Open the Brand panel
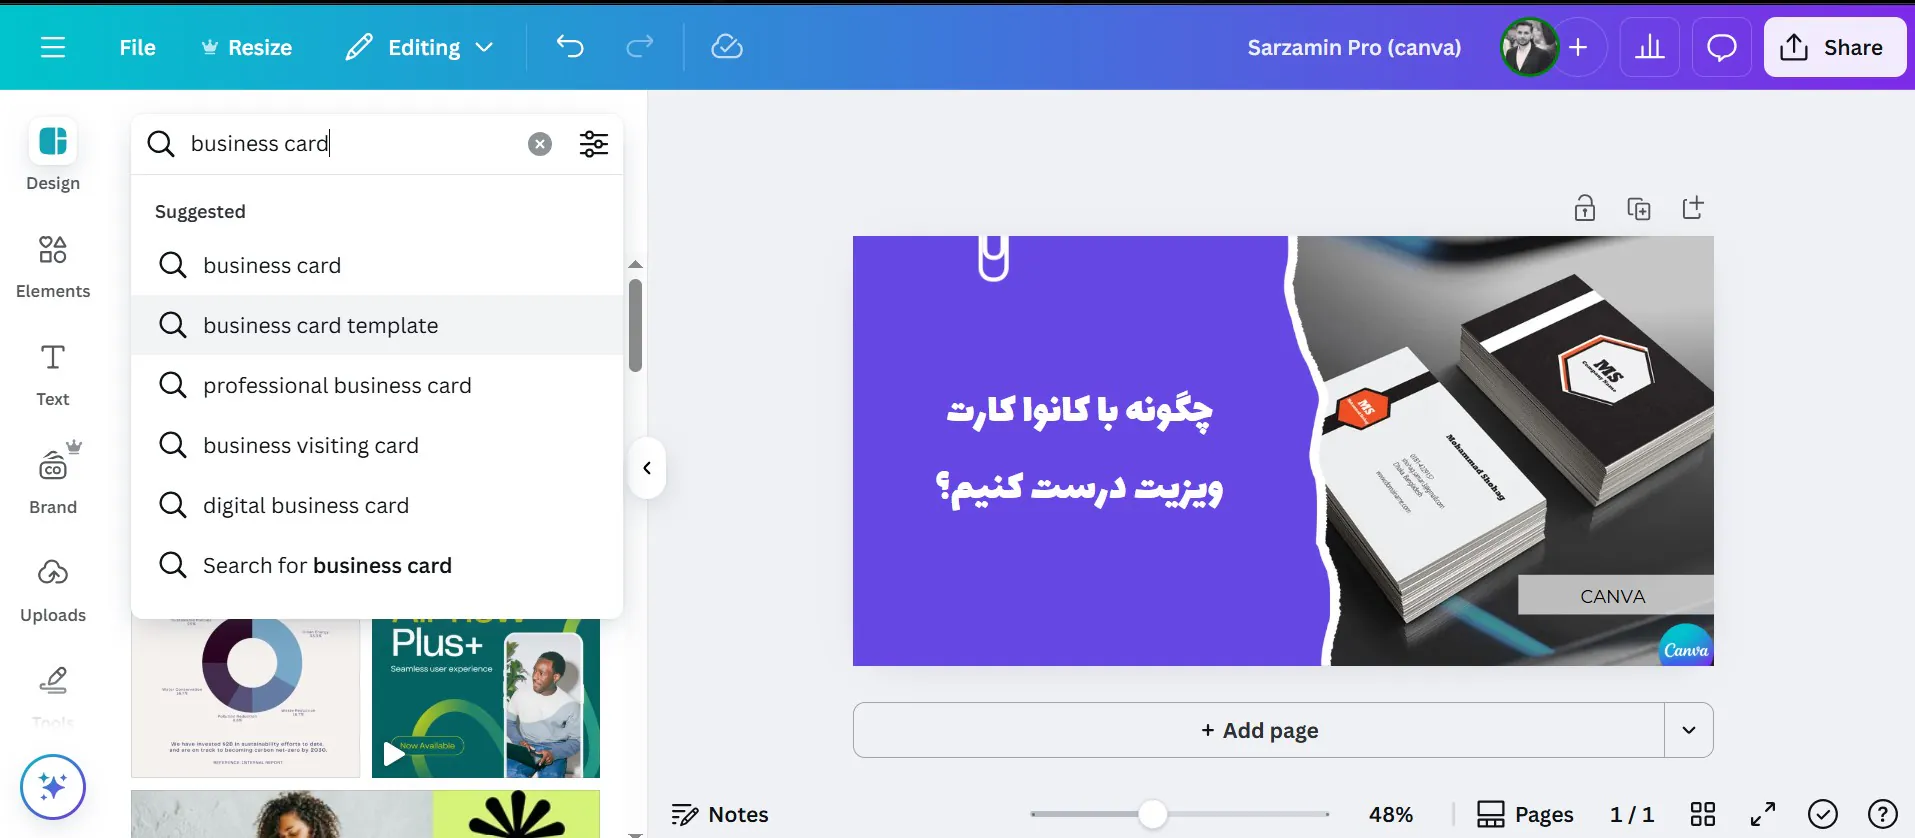1915x838 pixels. 53,480
